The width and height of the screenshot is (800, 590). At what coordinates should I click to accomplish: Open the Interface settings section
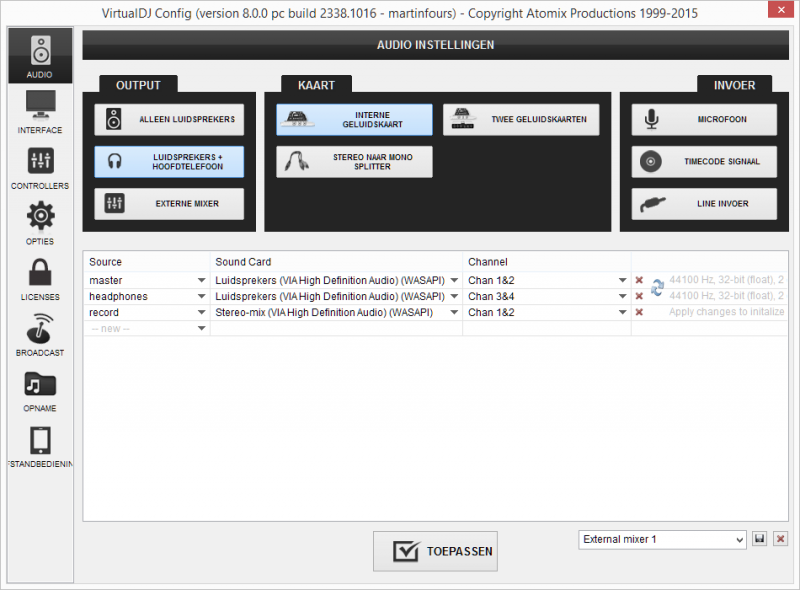(40, 112)
